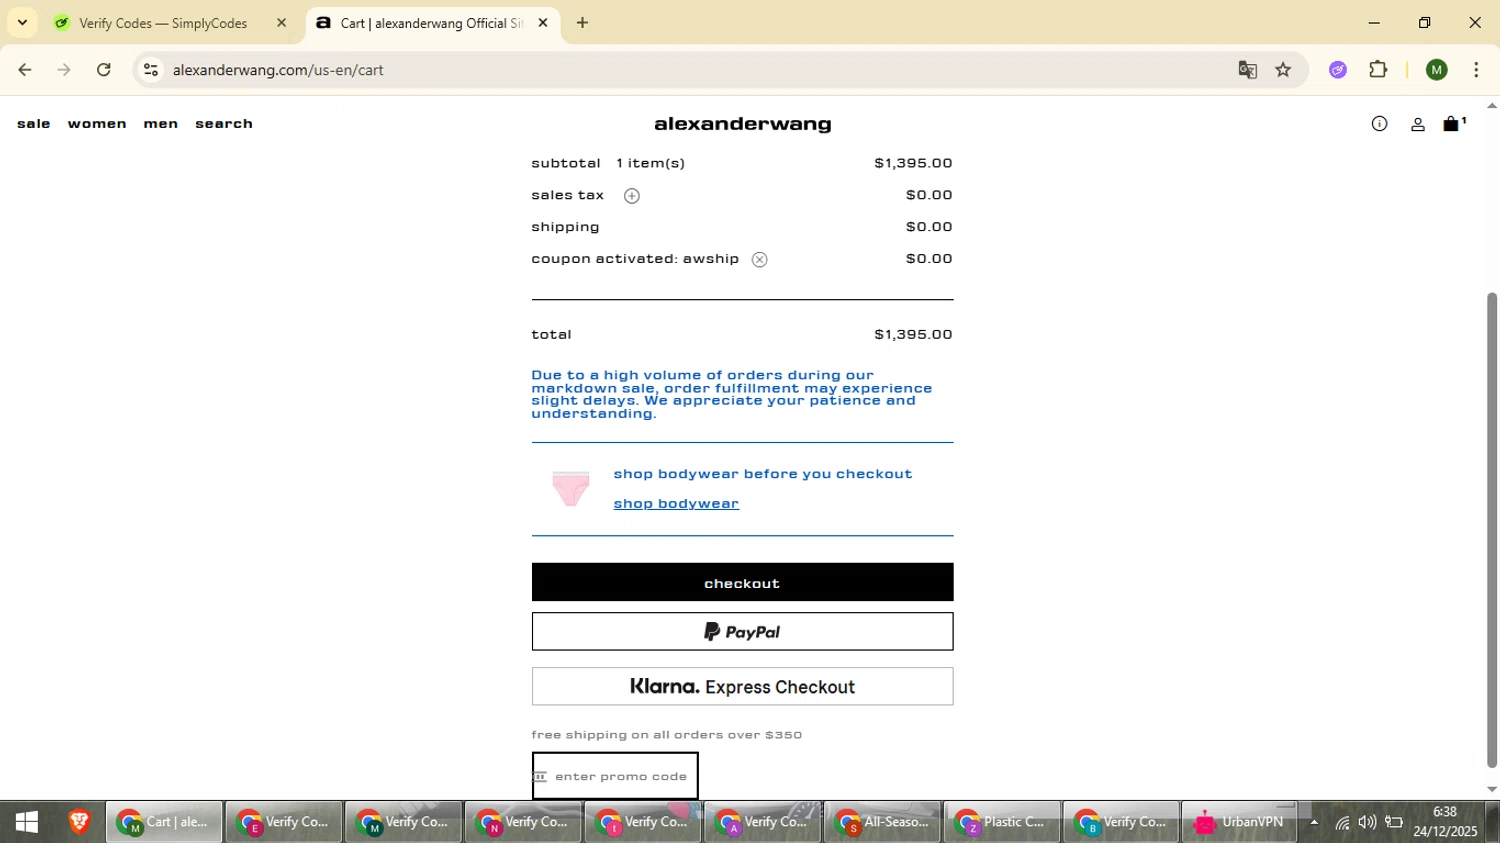Open the Chrome profile M avatar
The image size is (1500, 843).
coord(1437,70)
